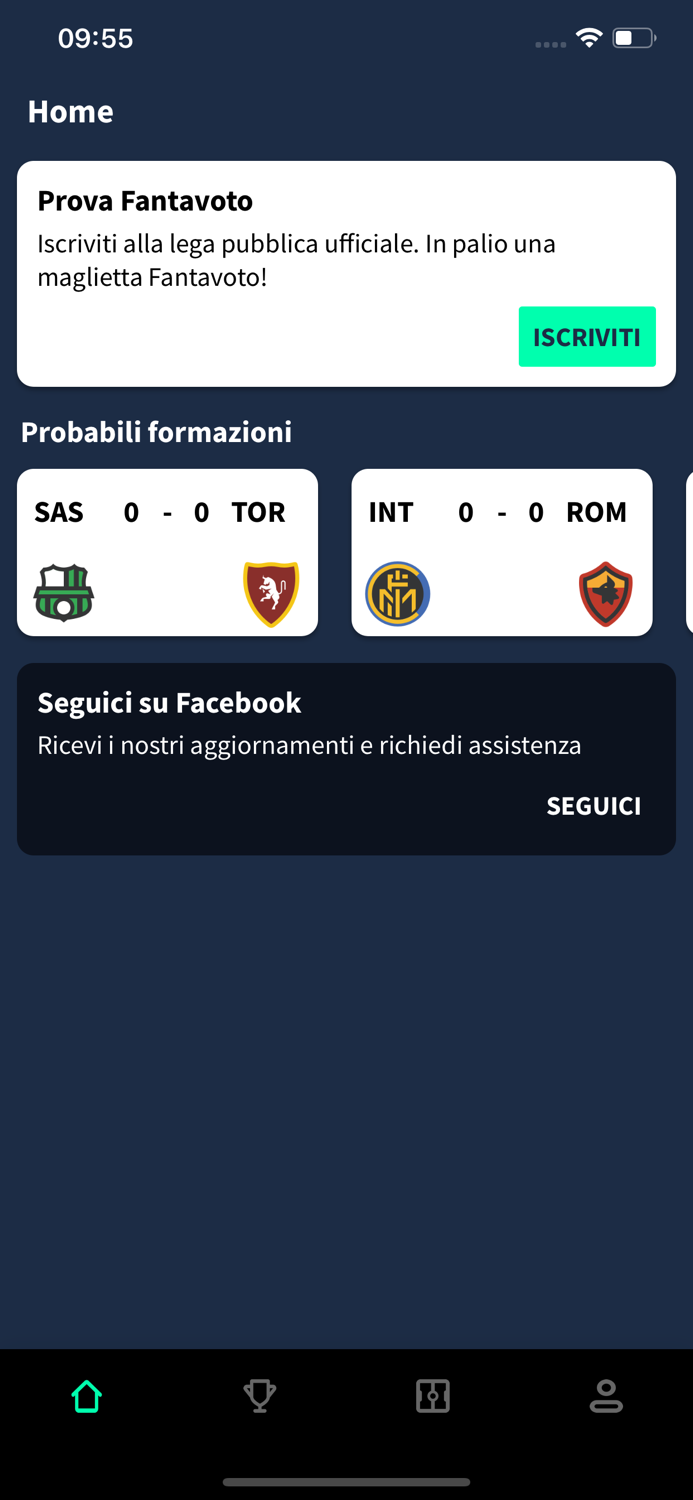Tap the Sassuolo club crest
This screenshot has width=693, height=1500.
pos(63,592)
